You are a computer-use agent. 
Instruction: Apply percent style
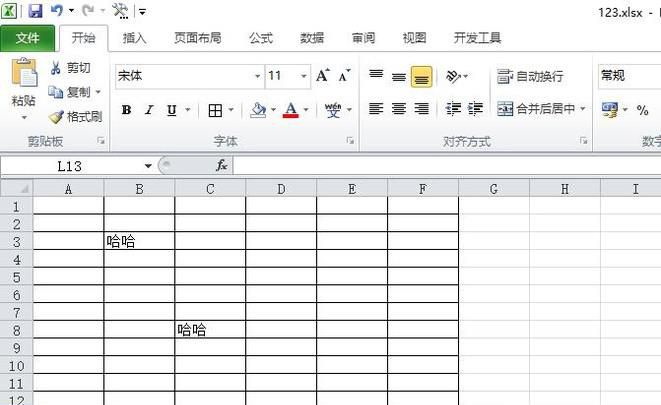[x=642, y=110]
